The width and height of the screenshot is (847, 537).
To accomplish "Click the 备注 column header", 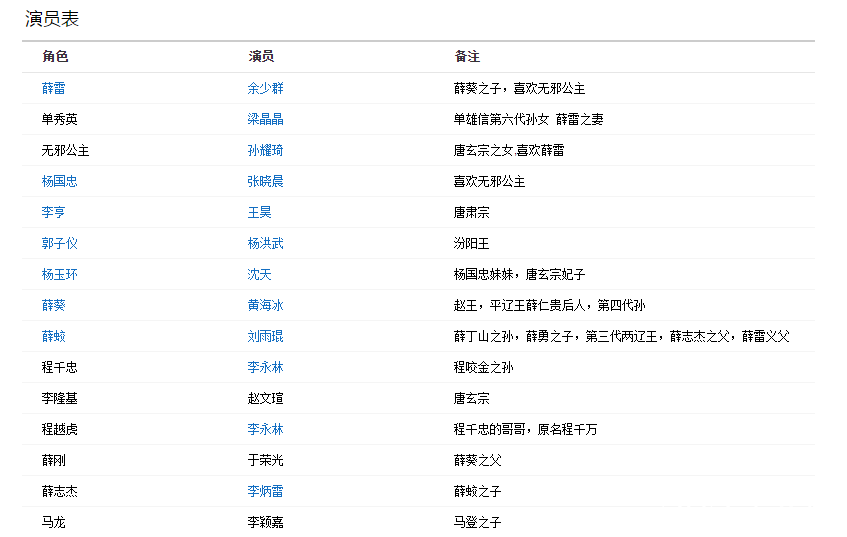I will click(467, 56).
